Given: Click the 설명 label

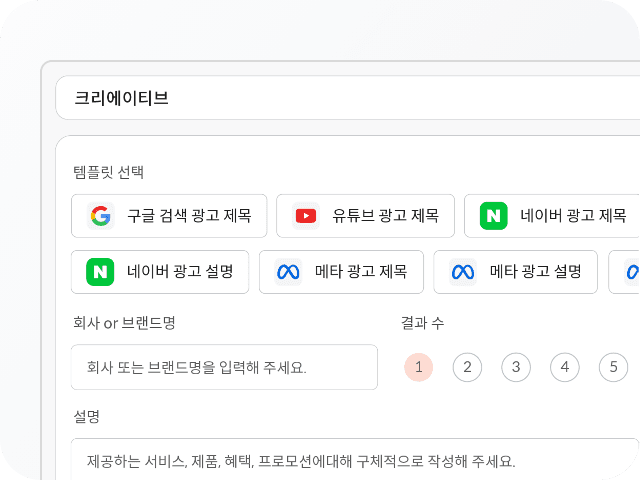Looking at the screenshot, I should (86, 417).
